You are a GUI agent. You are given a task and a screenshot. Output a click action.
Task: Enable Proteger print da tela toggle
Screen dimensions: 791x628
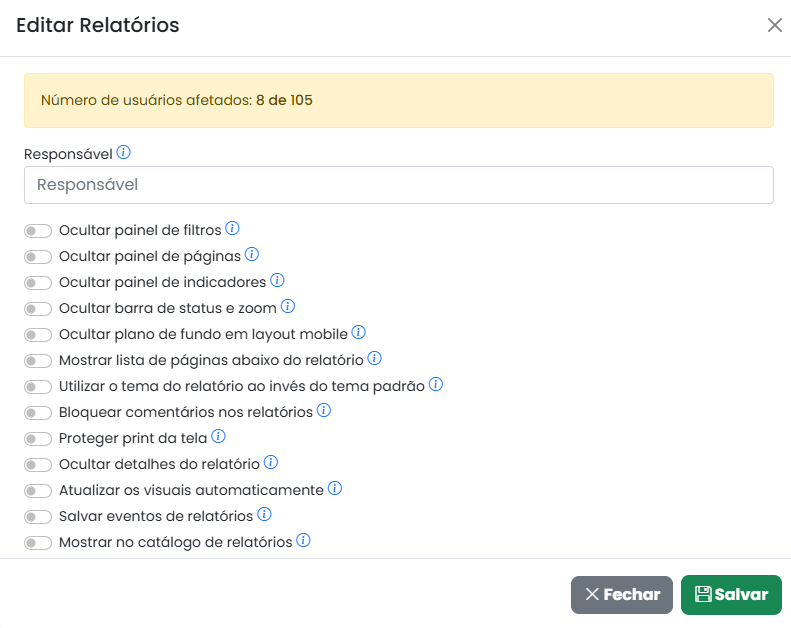[38, 439]
